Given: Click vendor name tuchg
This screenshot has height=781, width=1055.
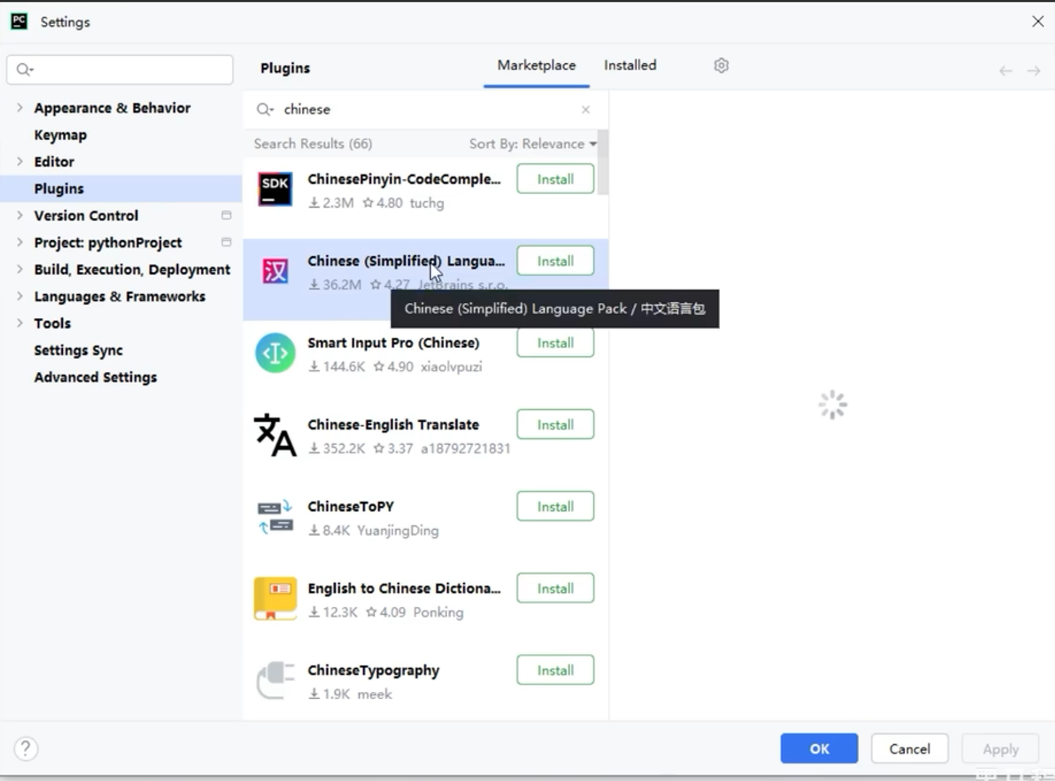Looking at the screenshot, I should 427,203.
